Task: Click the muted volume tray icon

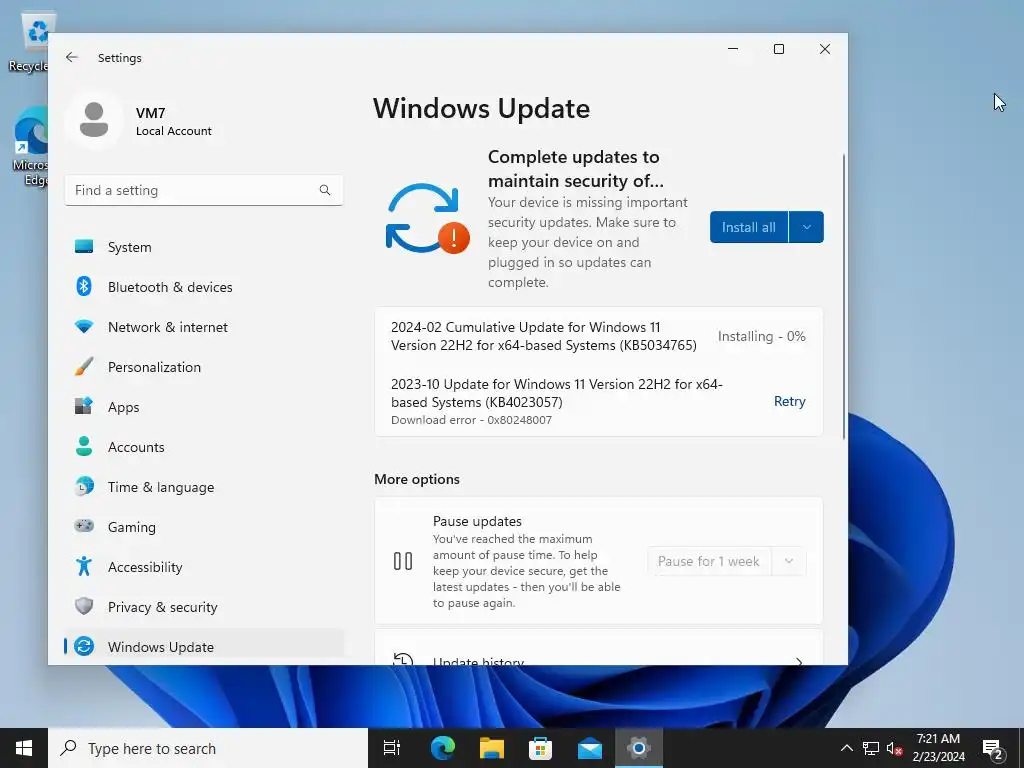Action: click(895, 748)
